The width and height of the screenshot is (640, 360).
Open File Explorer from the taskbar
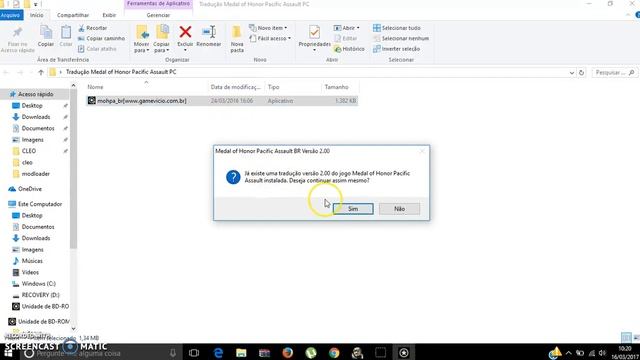coord(241,353)
